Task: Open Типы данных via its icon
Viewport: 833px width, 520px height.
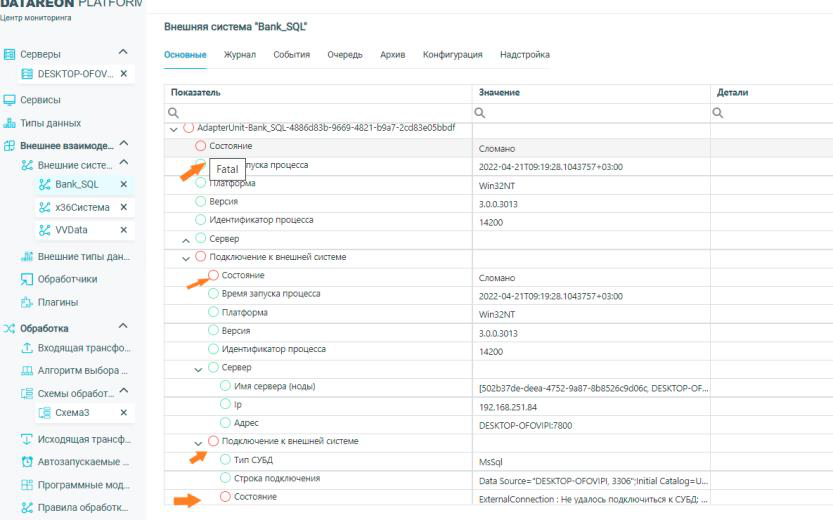Action: [11, 123]
